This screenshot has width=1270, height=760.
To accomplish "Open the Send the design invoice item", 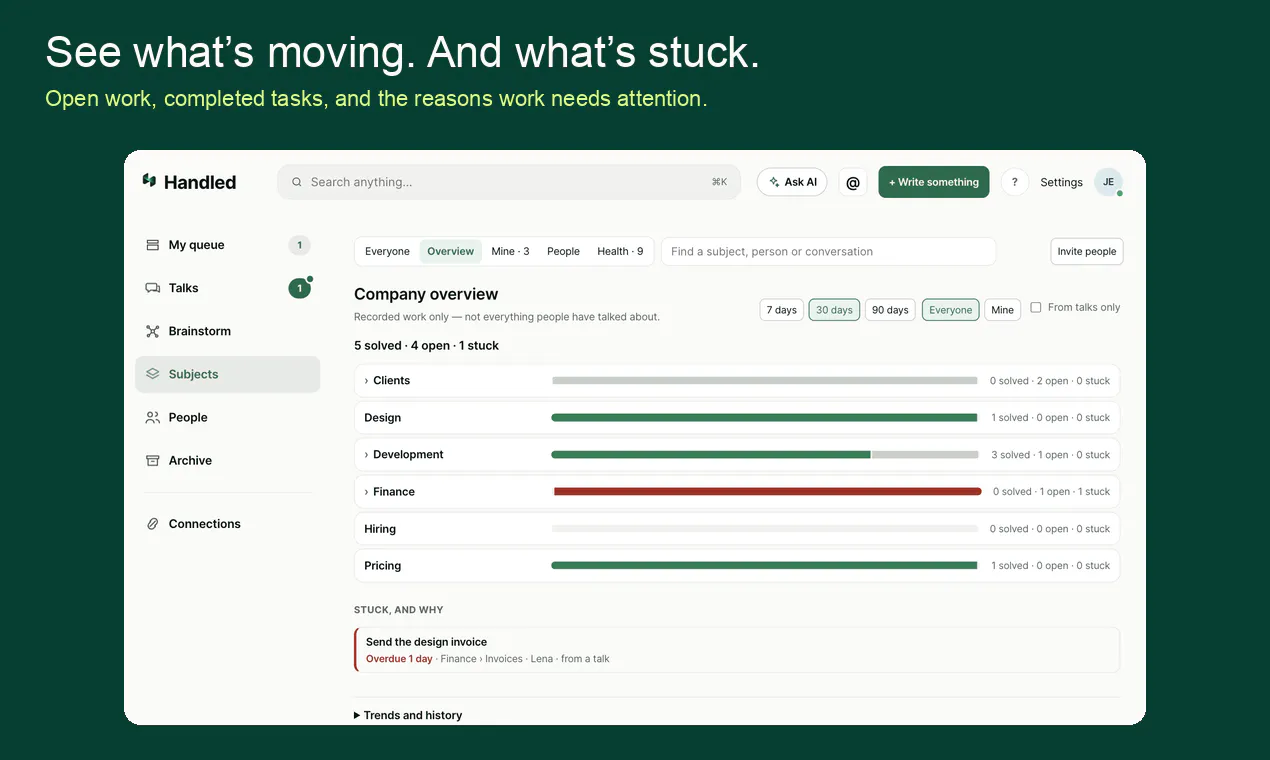I will [x=737, y=650].
